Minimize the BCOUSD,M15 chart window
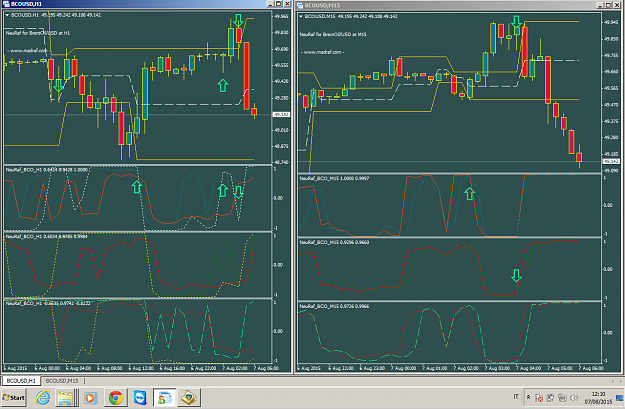625x409 pixels. click(x=600, y=5)
